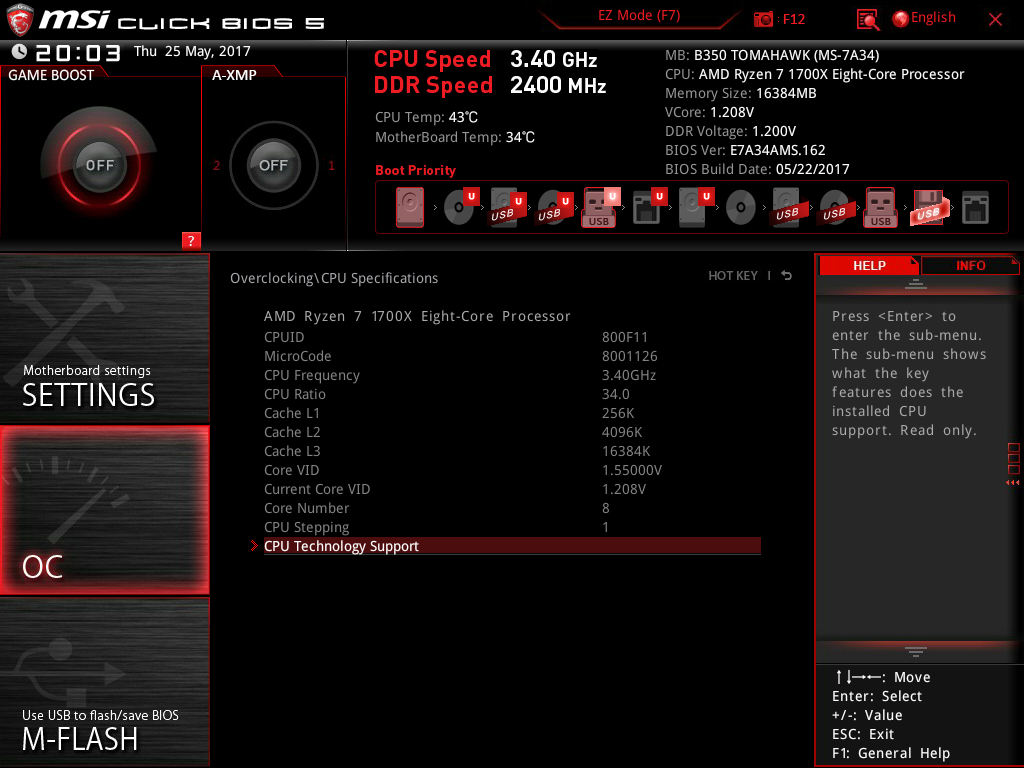Open the OC overclocking section
The image size is (1024, 768).
pos(104,510)
